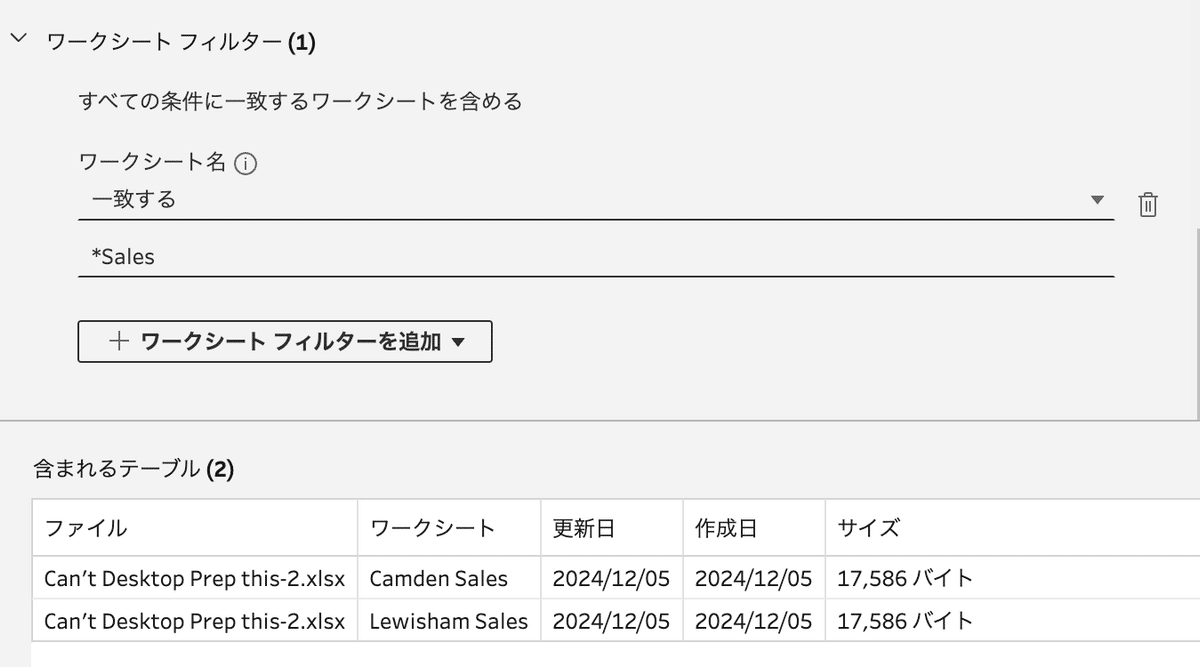Image resolution: width=1200 pixels, height=667 pixels.
Task: Click file name in Lewisham Sales row
Action: tap(195, 621)
